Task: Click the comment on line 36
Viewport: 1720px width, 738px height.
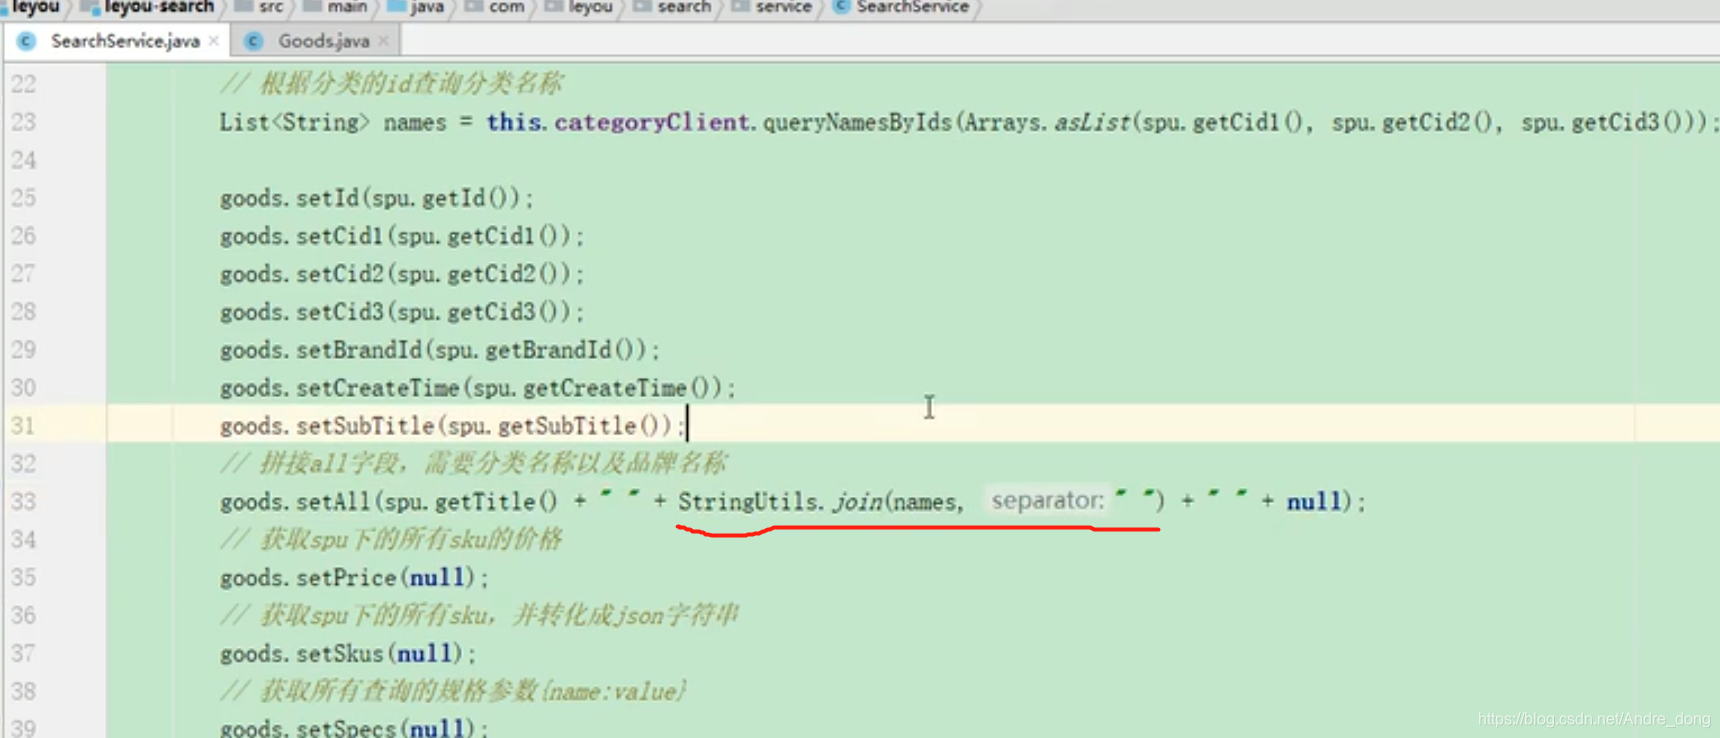Action: pyautogui.click(x=479, y=616)
